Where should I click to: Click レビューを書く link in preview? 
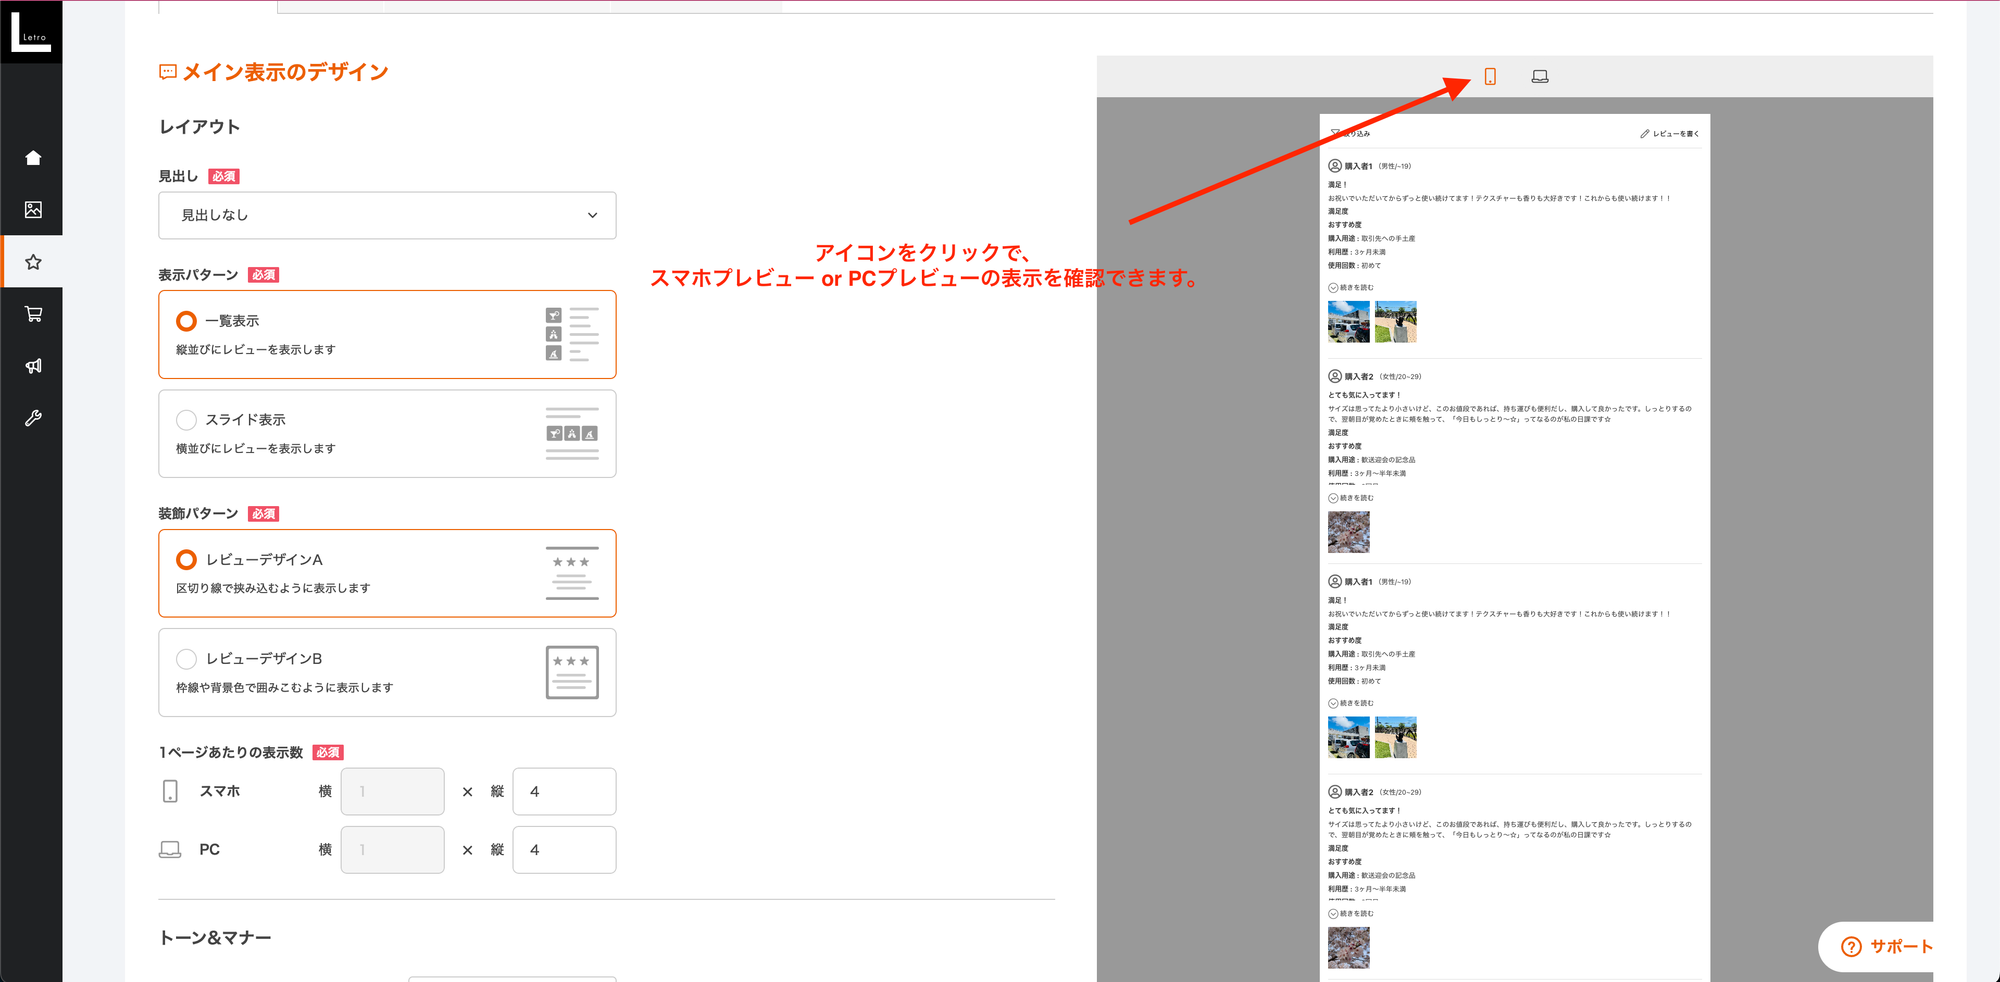(1670, 134)
